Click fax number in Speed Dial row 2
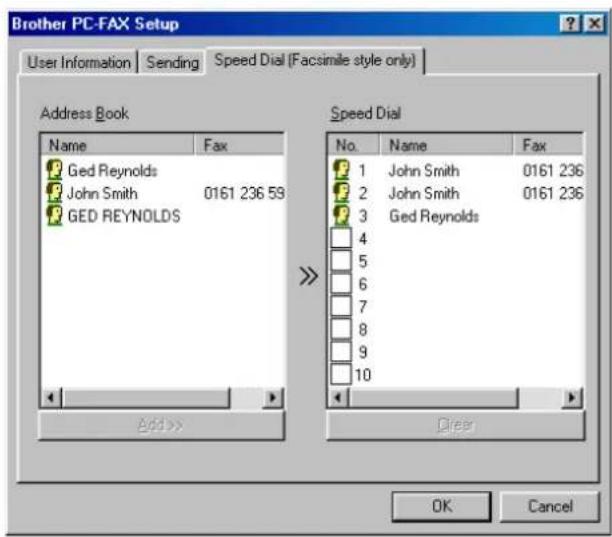The width and height of the screenshot is (612, 537). [553, 193]
